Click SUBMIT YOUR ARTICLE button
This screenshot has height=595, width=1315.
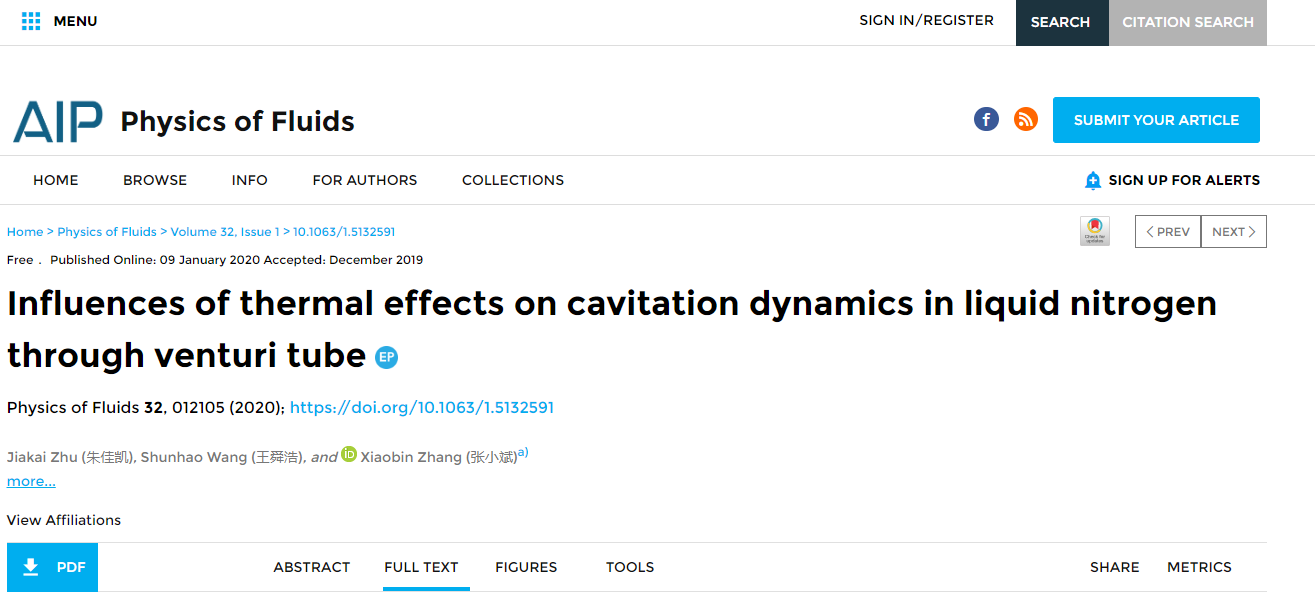point(1156,120)
